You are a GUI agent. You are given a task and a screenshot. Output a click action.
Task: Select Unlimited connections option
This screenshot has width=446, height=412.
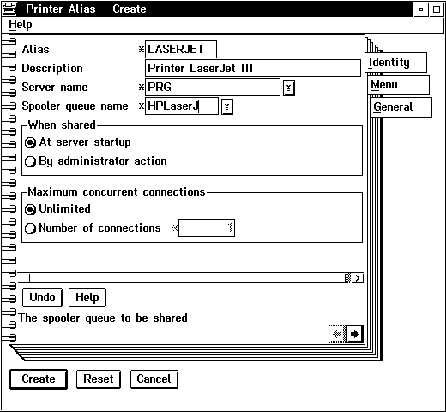coord(58,209)
